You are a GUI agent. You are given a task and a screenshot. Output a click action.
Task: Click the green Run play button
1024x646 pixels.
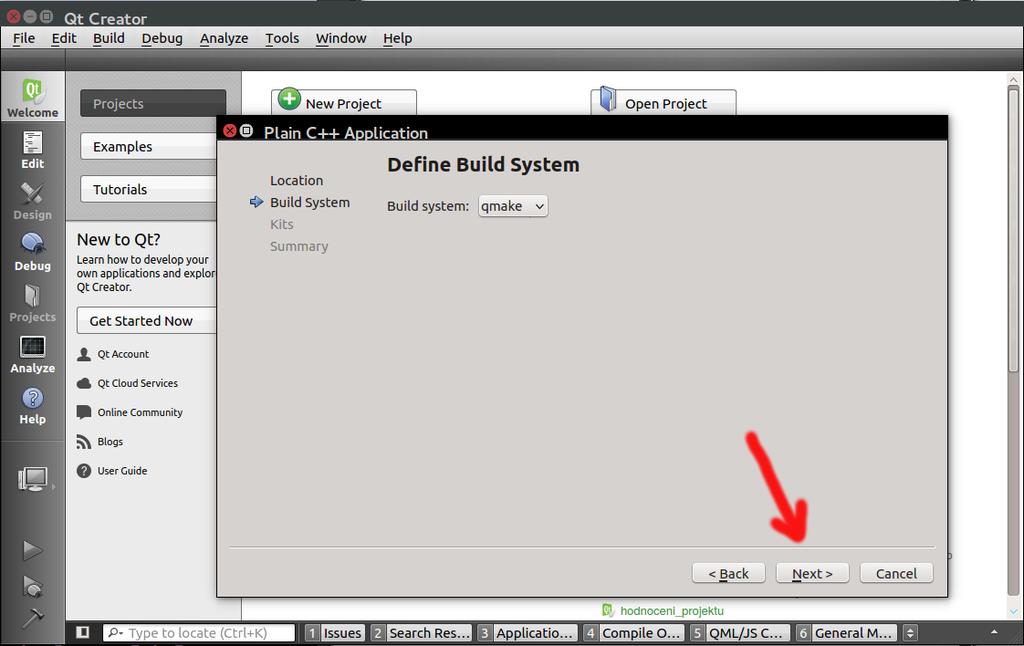click(x=32, y=550)
